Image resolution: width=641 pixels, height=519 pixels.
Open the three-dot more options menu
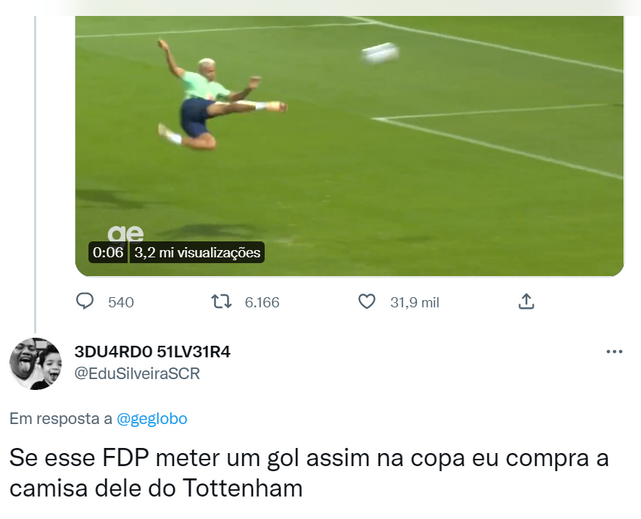614,351
